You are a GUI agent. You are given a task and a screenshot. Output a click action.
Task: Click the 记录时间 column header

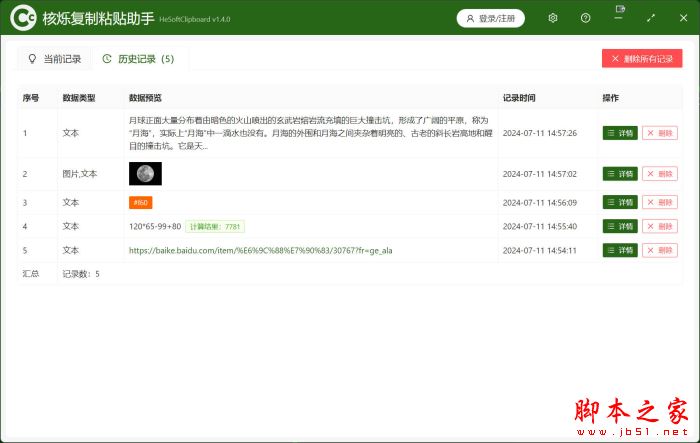[519, 98]
